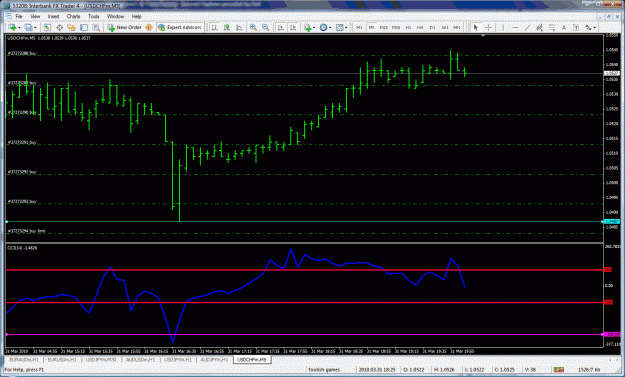The width and height of the screenshot is (625, 377).
Task: Open the Periodicity clock dropdown
Action: coord(330,27)
